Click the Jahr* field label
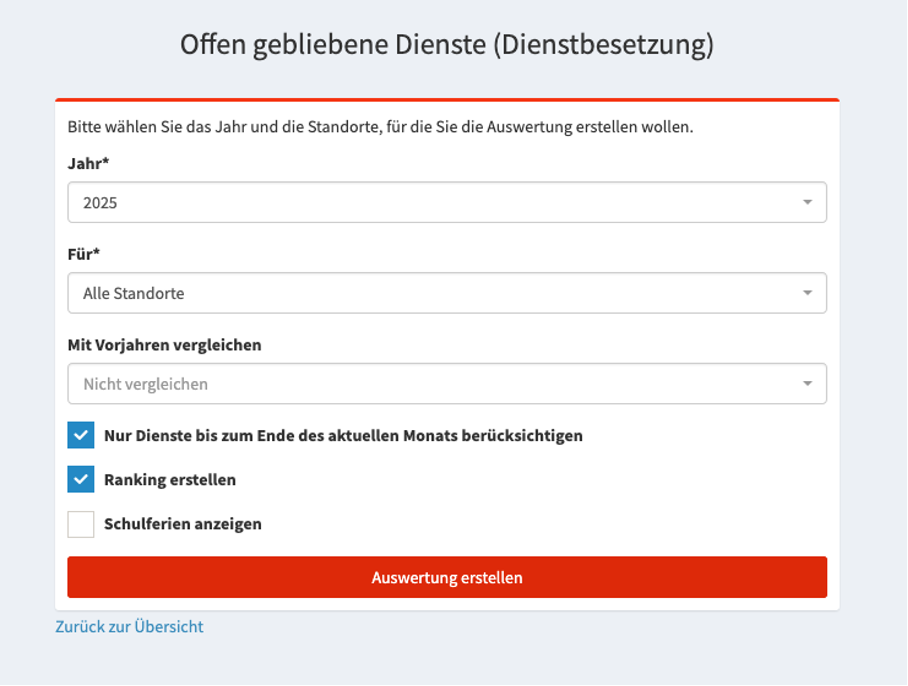This screenshot has height=686, width=908. [88, 164]
